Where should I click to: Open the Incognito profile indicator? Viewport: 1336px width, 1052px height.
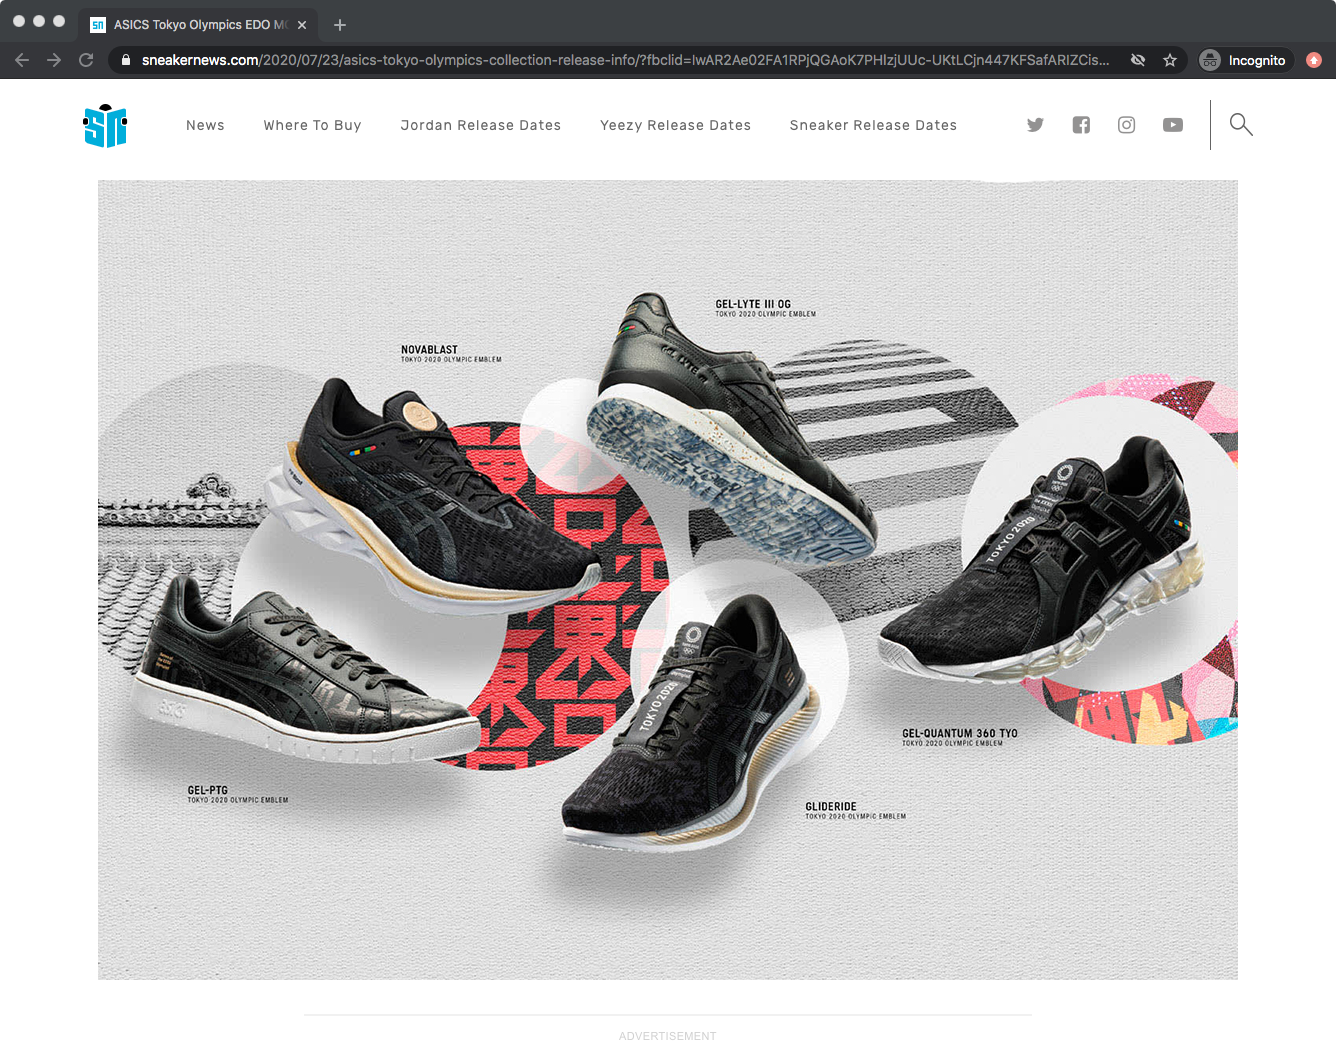[1245, 60]
